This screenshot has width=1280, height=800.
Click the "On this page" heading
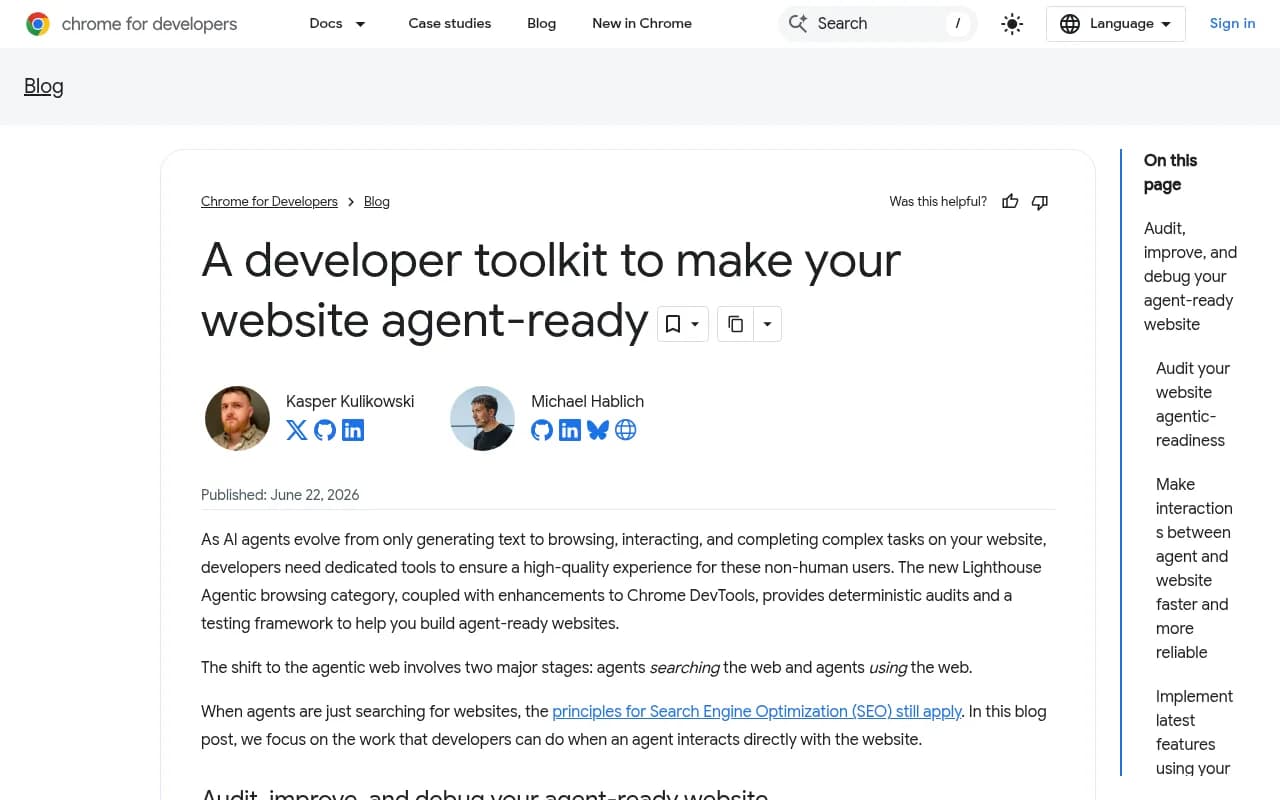tap(1170, 172)
